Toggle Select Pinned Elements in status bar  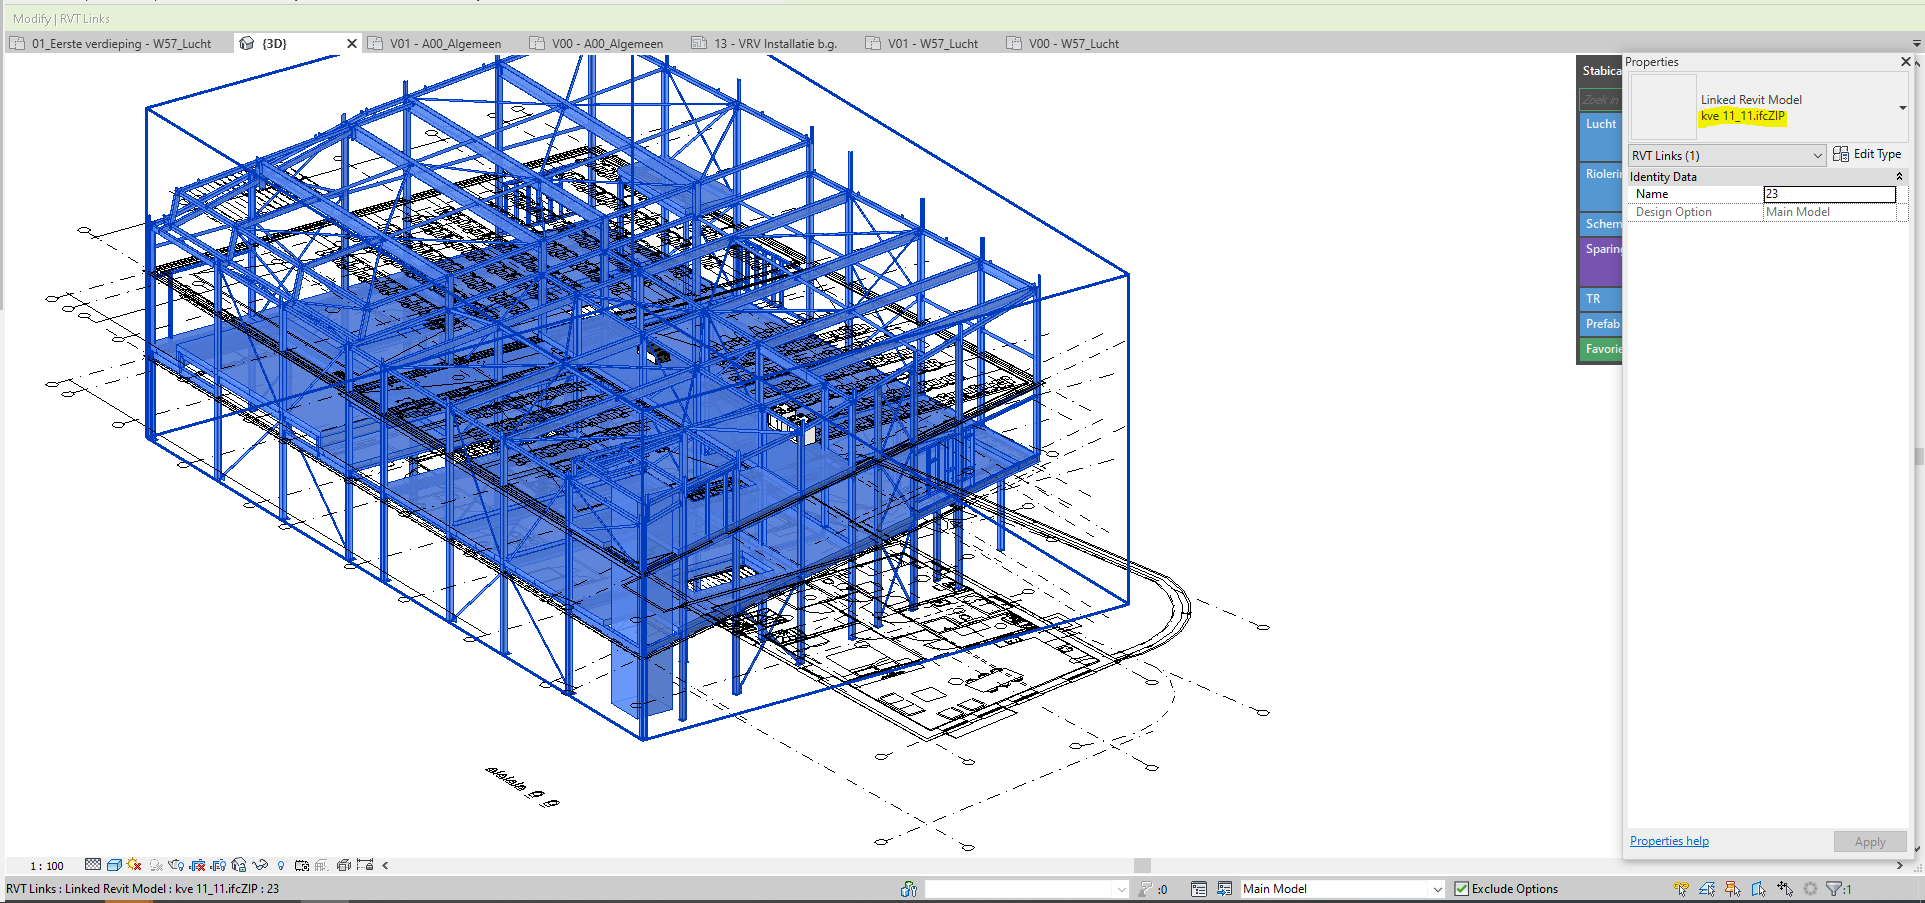(1733, 889)
